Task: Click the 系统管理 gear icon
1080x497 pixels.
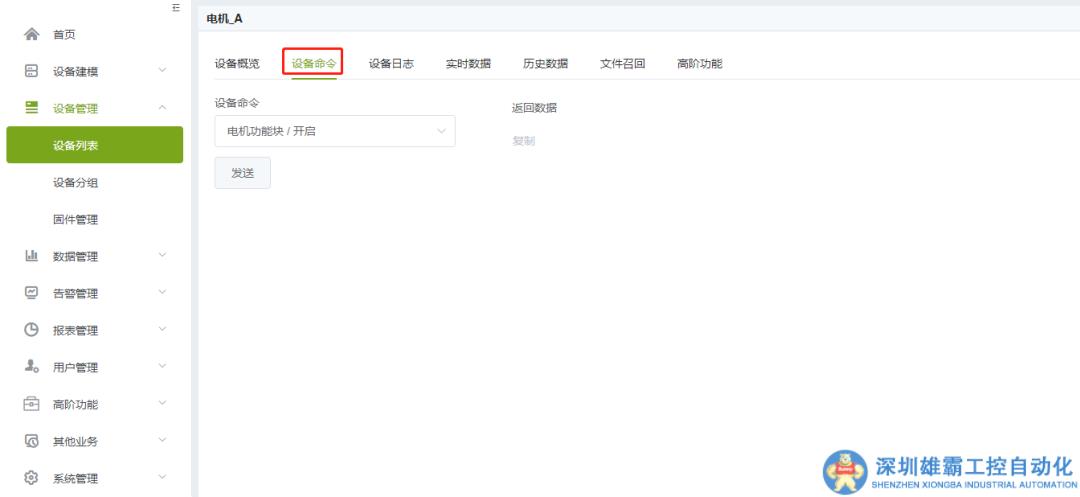Action: pos(31,478)
